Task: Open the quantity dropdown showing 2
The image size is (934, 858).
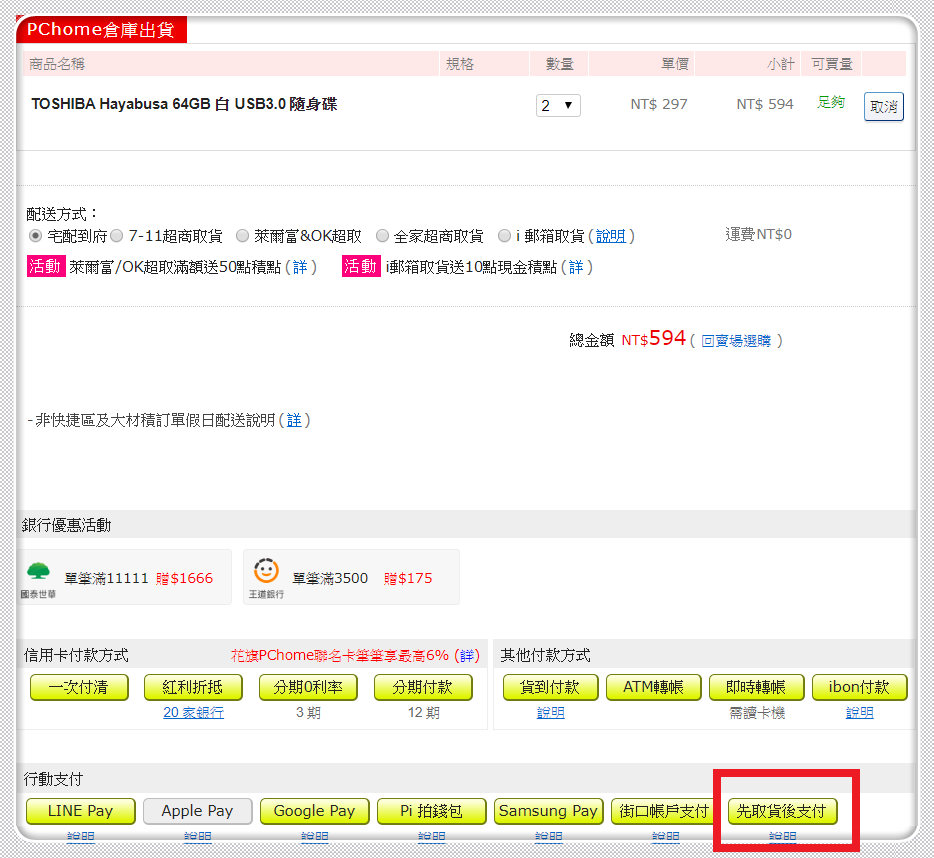Action: (558, 105)
